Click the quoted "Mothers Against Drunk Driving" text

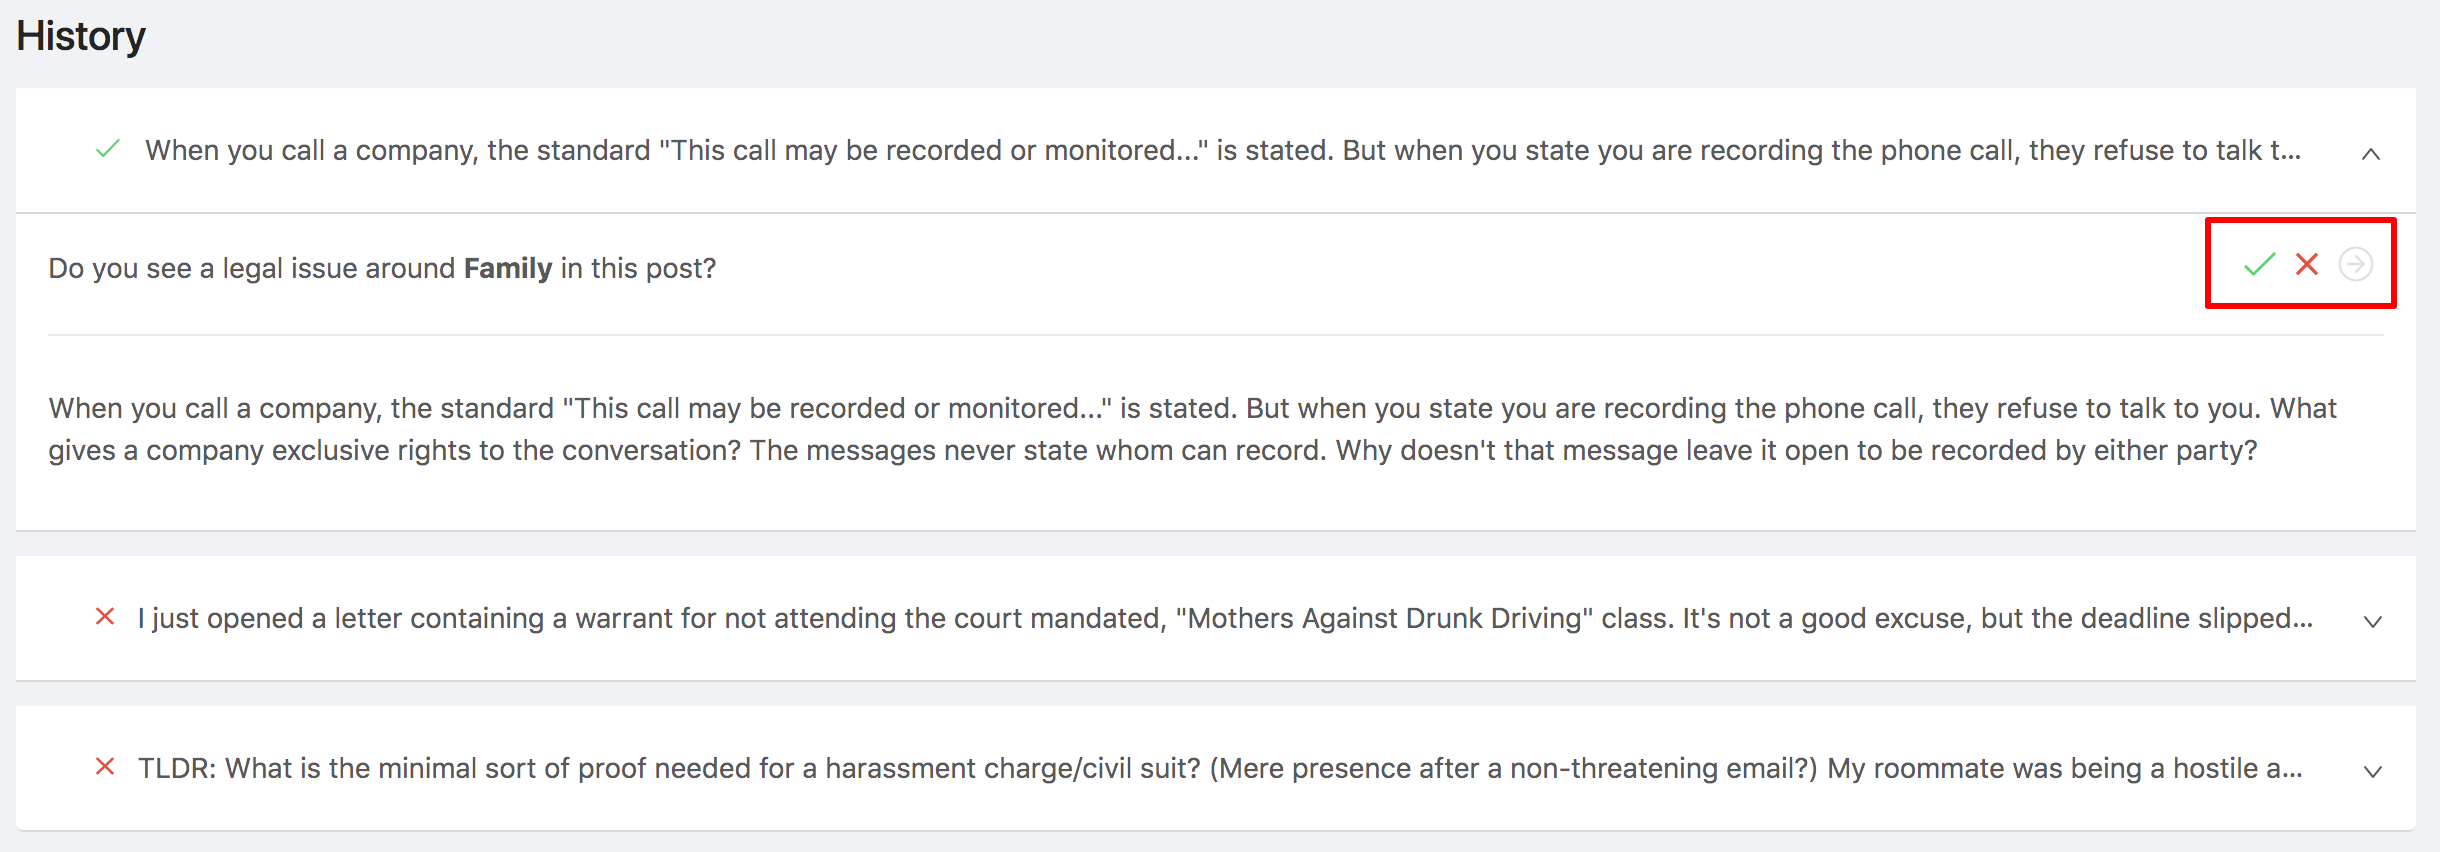coord(1384,618)
